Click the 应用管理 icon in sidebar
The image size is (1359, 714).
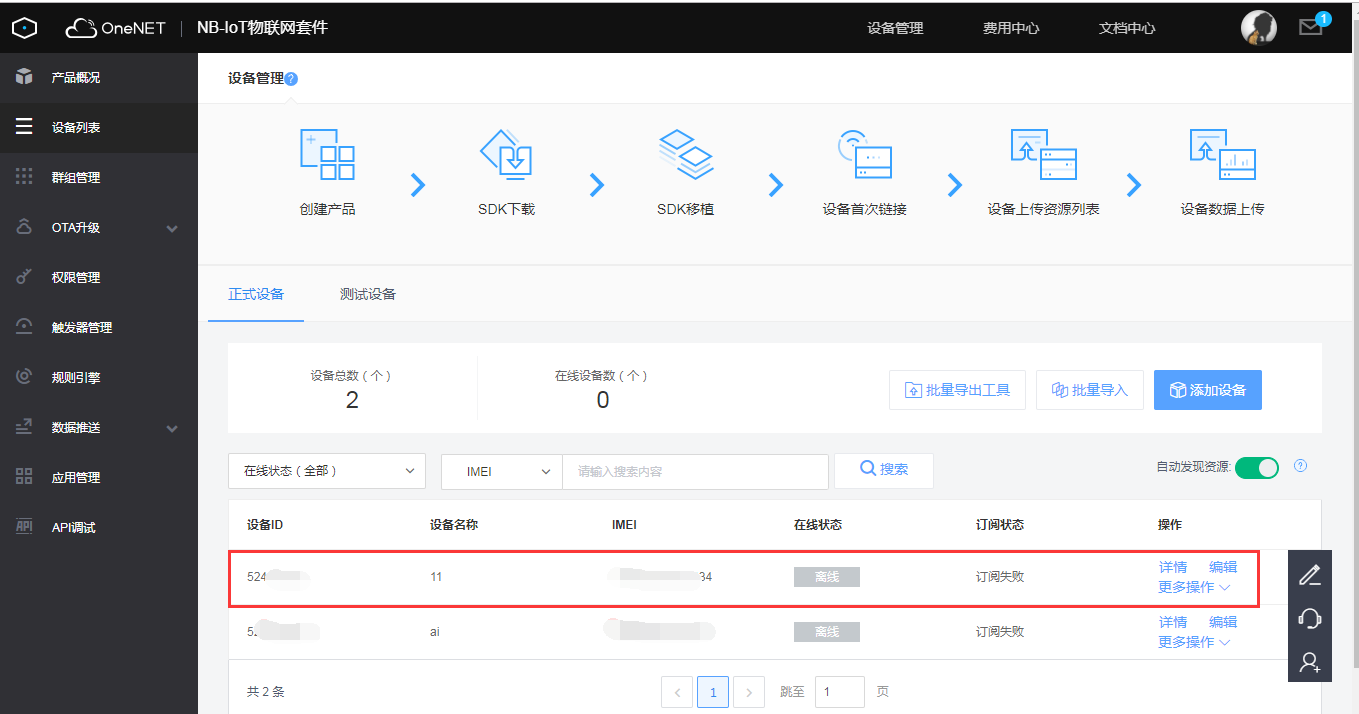(24, 477)
